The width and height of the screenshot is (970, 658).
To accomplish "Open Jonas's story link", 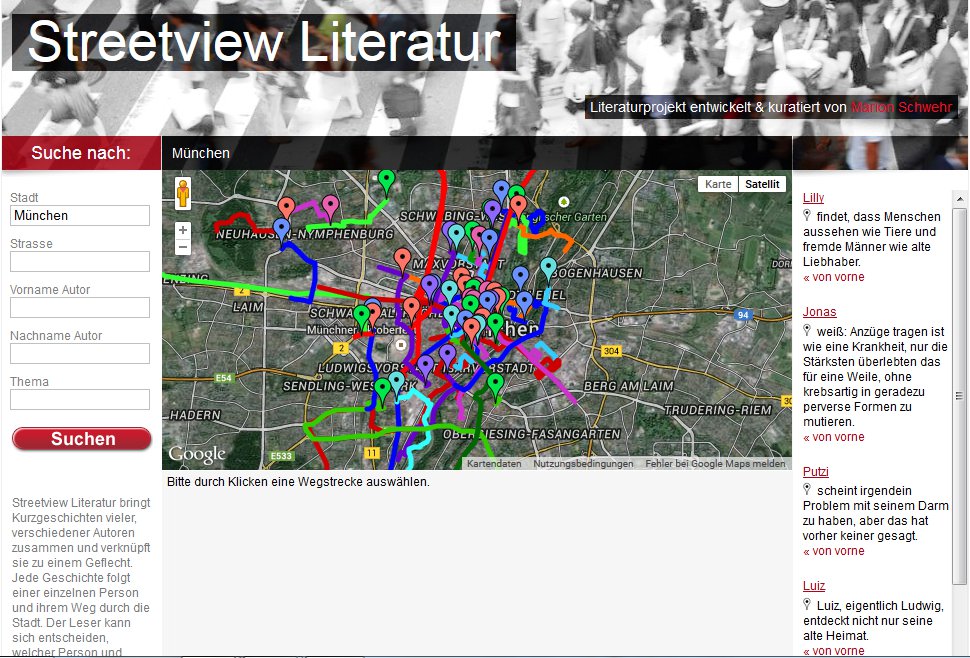I will point(820,312).
